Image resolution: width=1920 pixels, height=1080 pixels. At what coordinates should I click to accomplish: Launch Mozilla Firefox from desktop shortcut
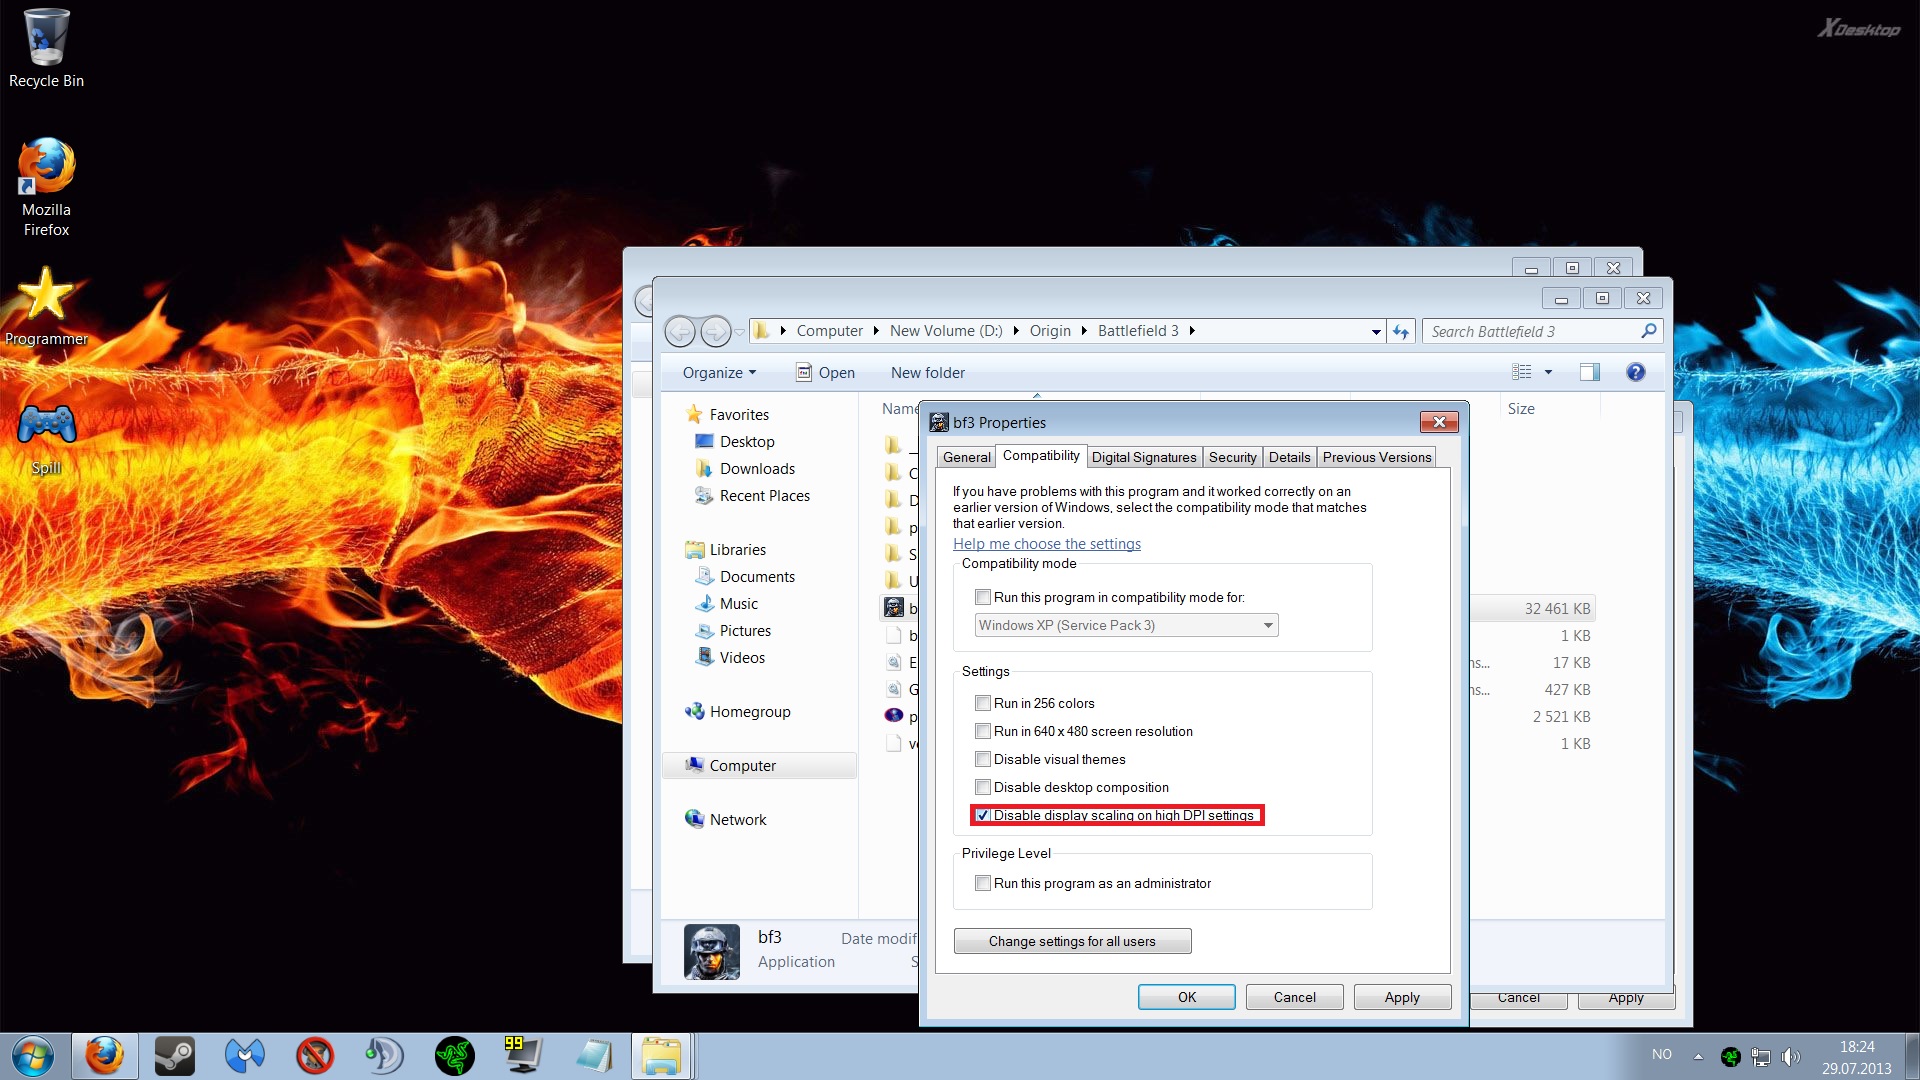(46, 187)
